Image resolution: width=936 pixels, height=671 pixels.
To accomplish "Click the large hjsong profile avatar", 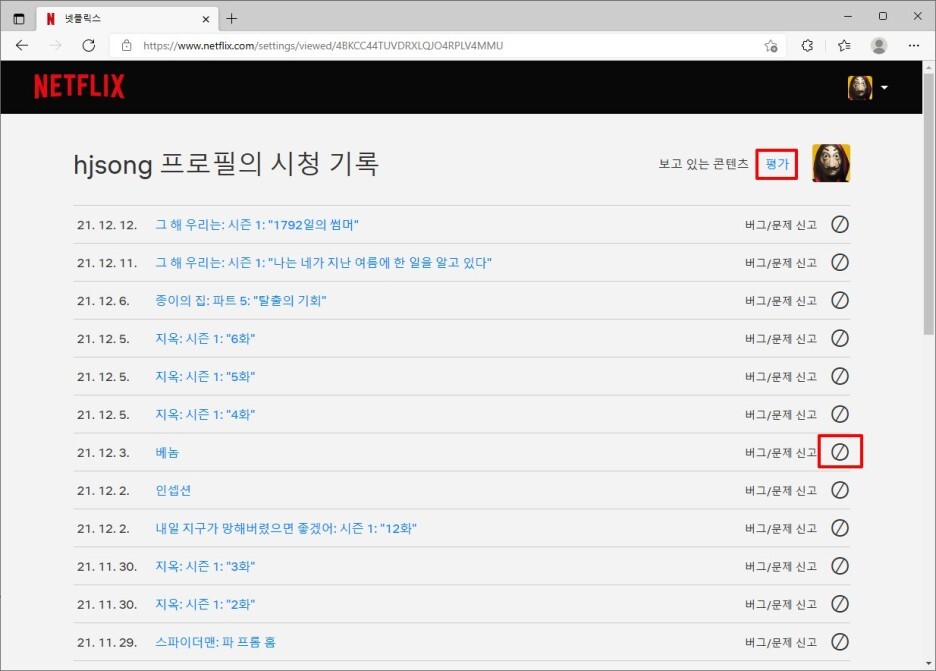I will click(831, 163).
